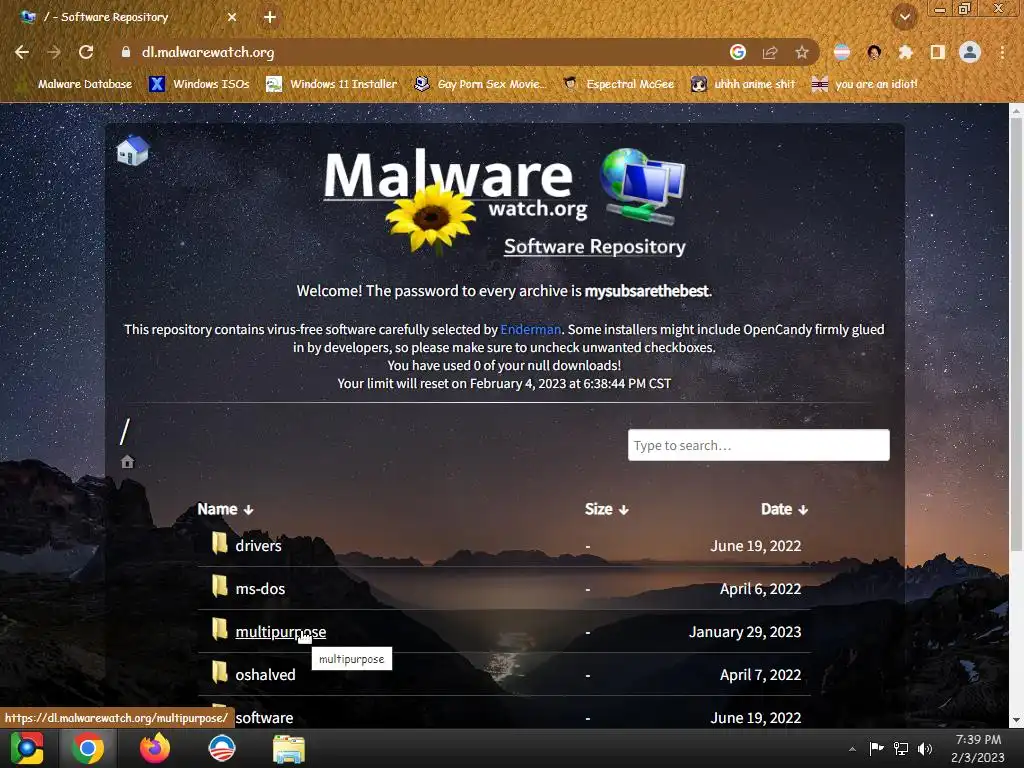Open the Windows 11 Installer bookmark
Screen dimensions: 1024x768
332,84
